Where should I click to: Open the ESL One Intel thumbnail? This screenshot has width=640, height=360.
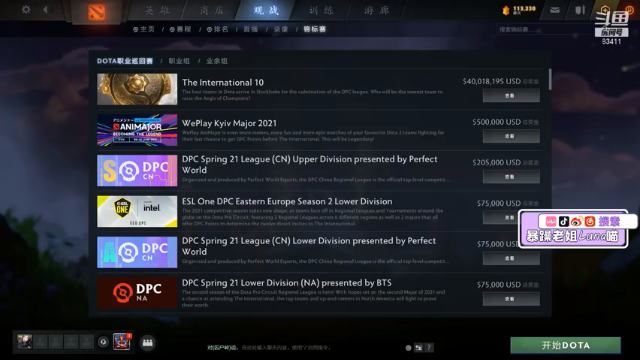click(x=137, y=211)
